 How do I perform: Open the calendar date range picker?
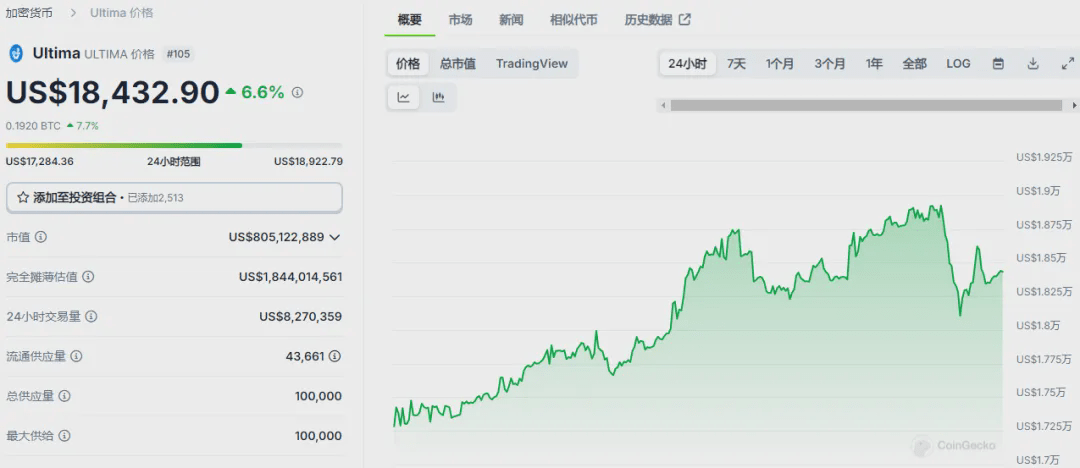pyautogui.click(x=998, y=63)
